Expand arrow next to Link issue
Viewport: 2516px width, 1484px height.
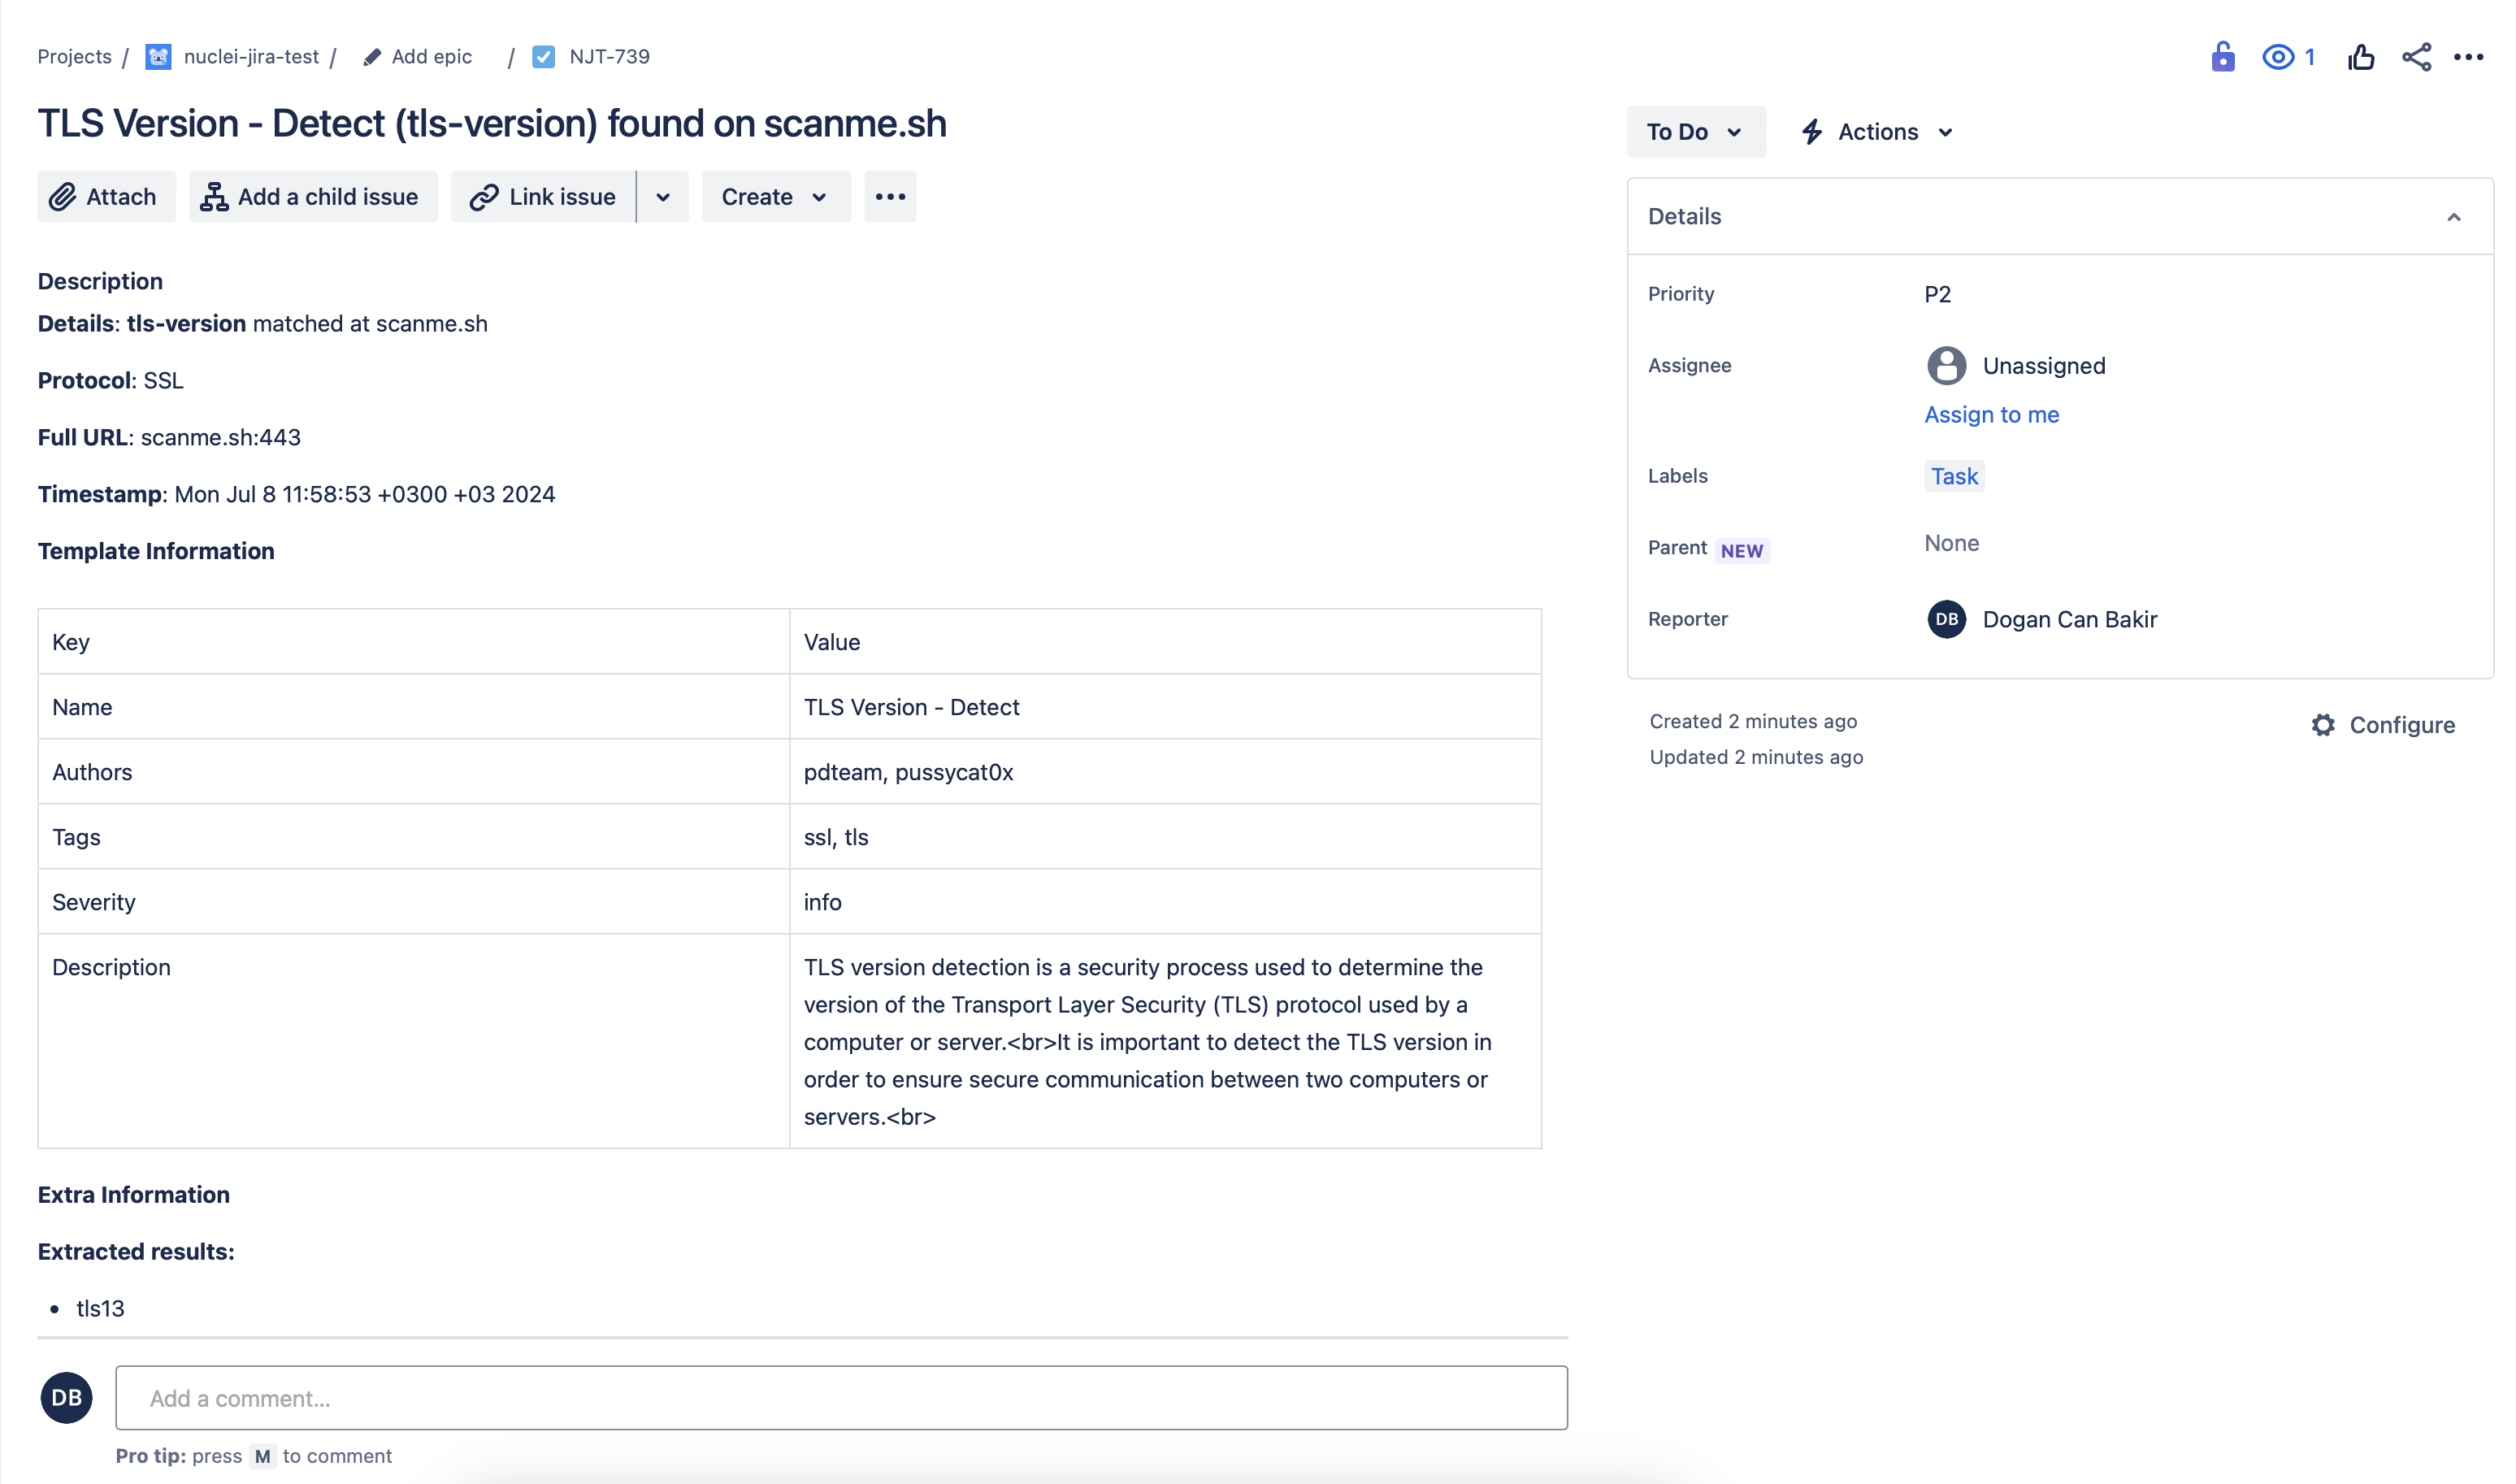click(663, 197)
